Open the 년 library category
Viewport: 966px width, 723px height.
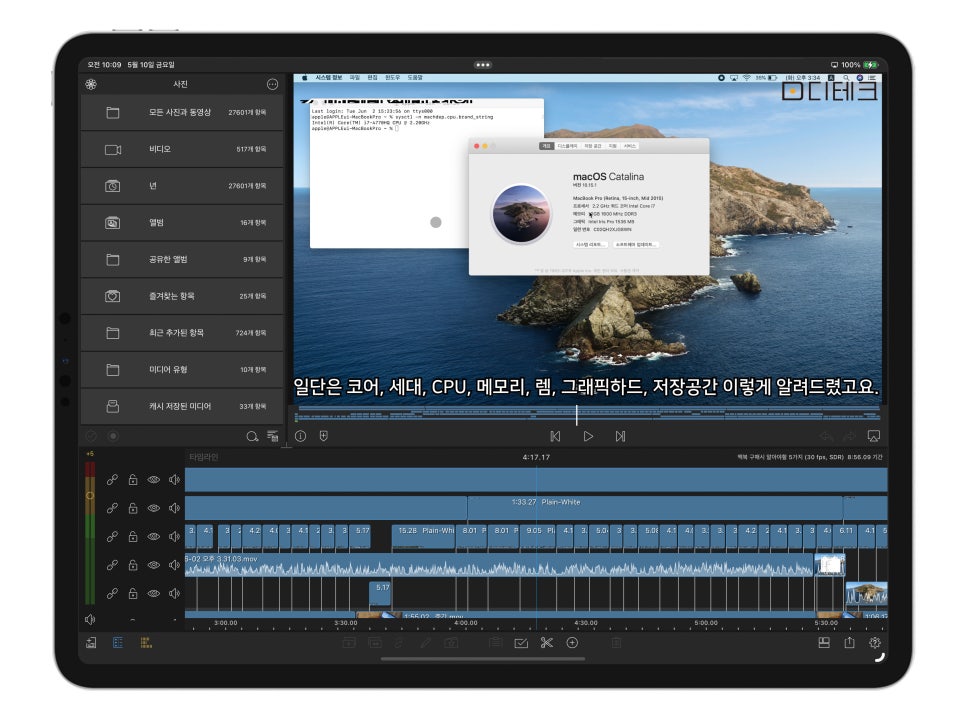pos(182,186)
